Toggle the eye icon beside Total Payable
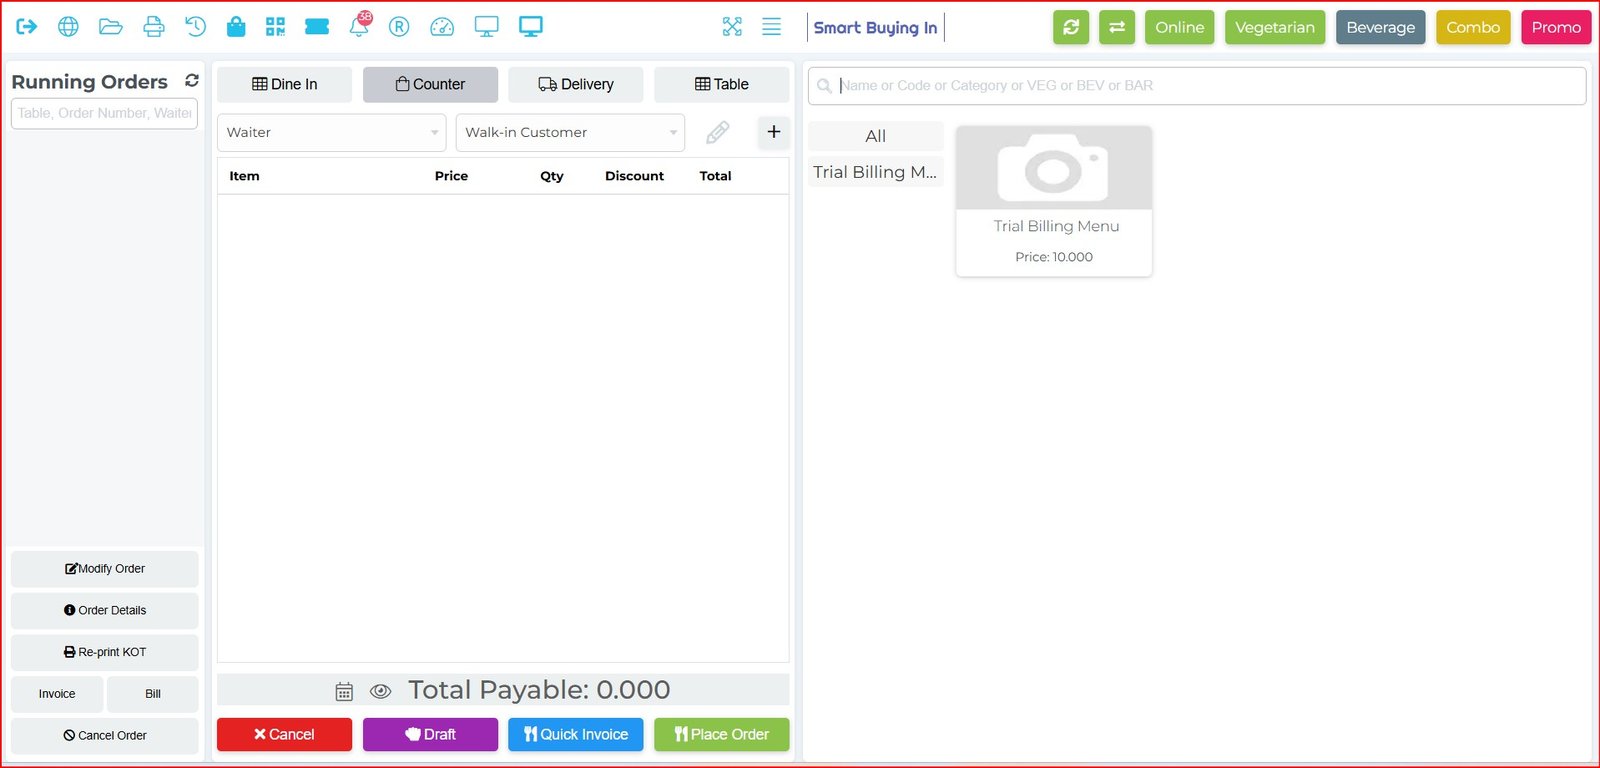The height and width of the screenshot is (768, 1600). tap(380, 691)
